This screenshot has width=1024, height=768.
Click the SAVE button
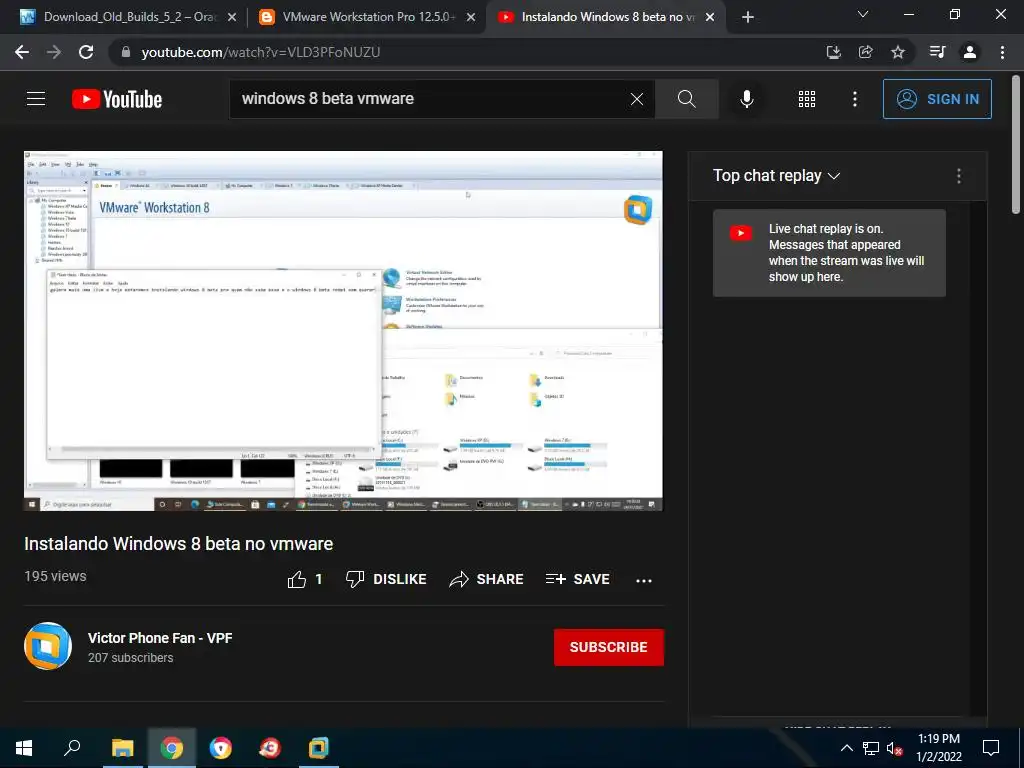(578, 579)
